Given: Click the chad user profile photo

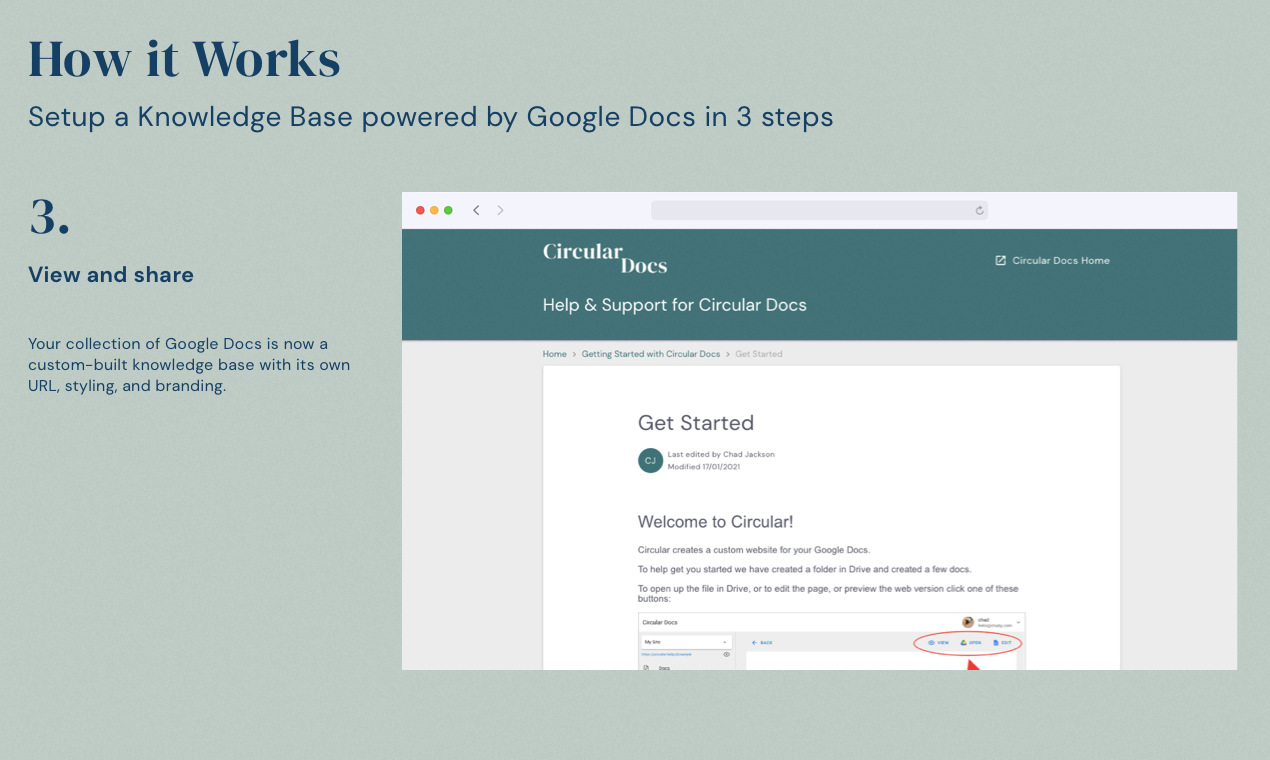Looking at the screenshot, I should click(968, 622).
